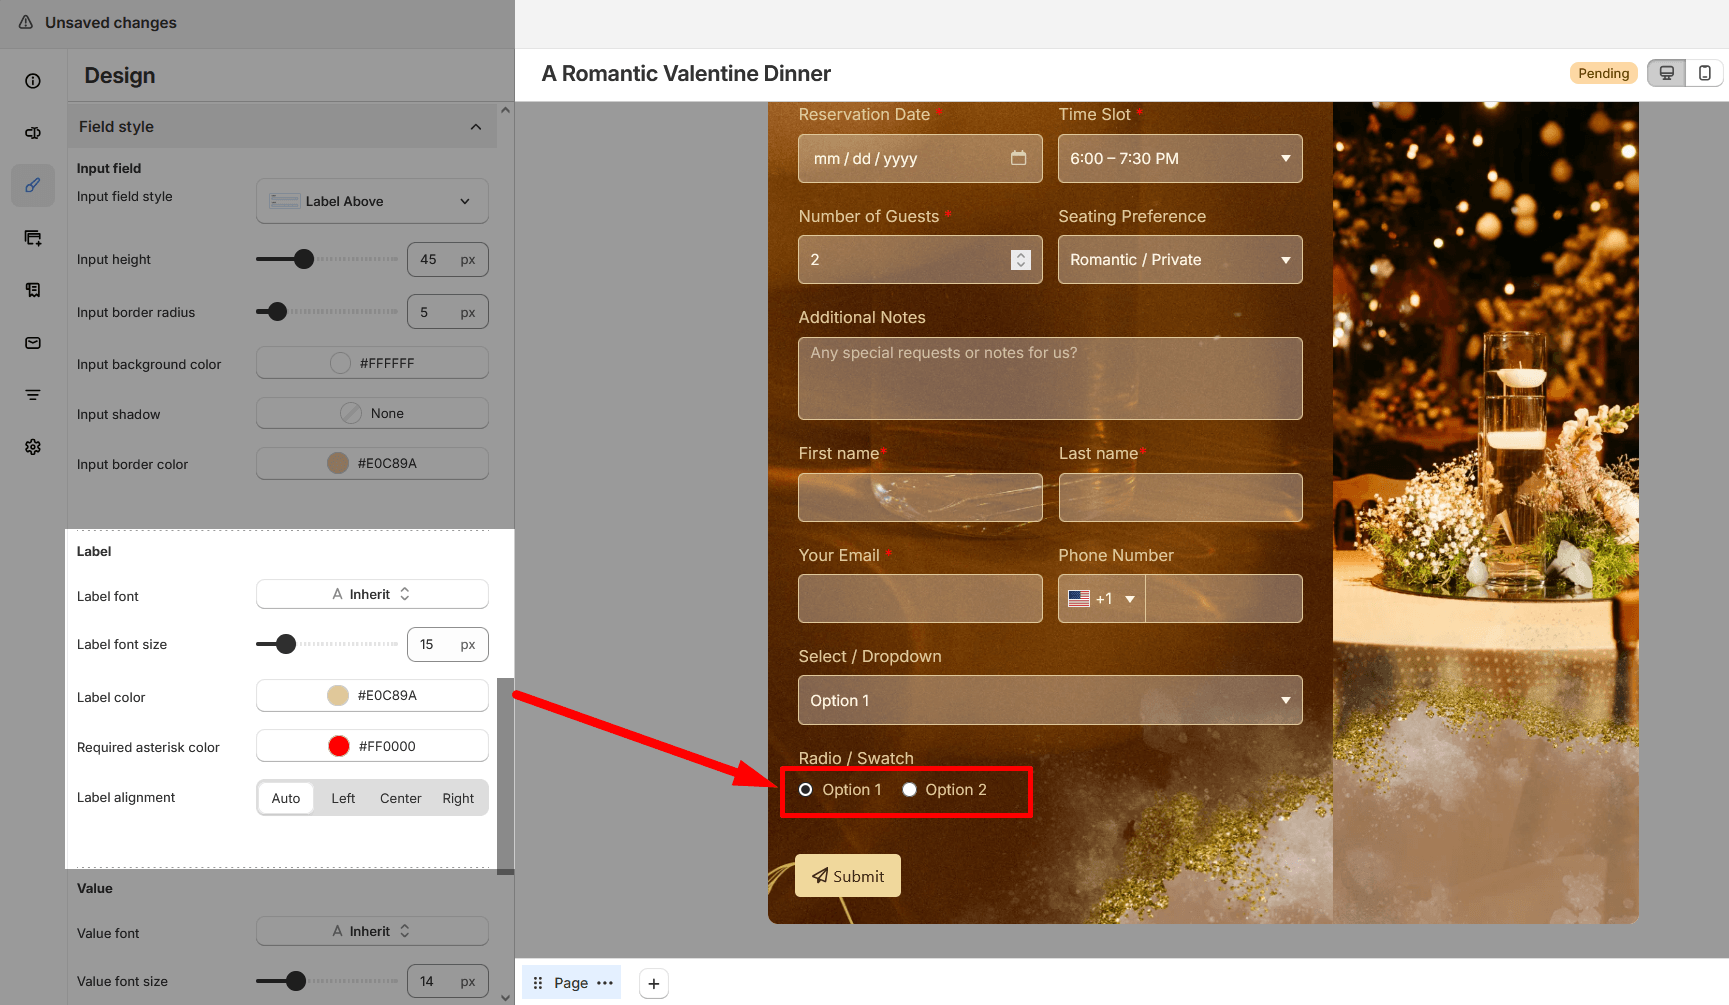
Task: Set label alignment to Left
Action: 343,798
